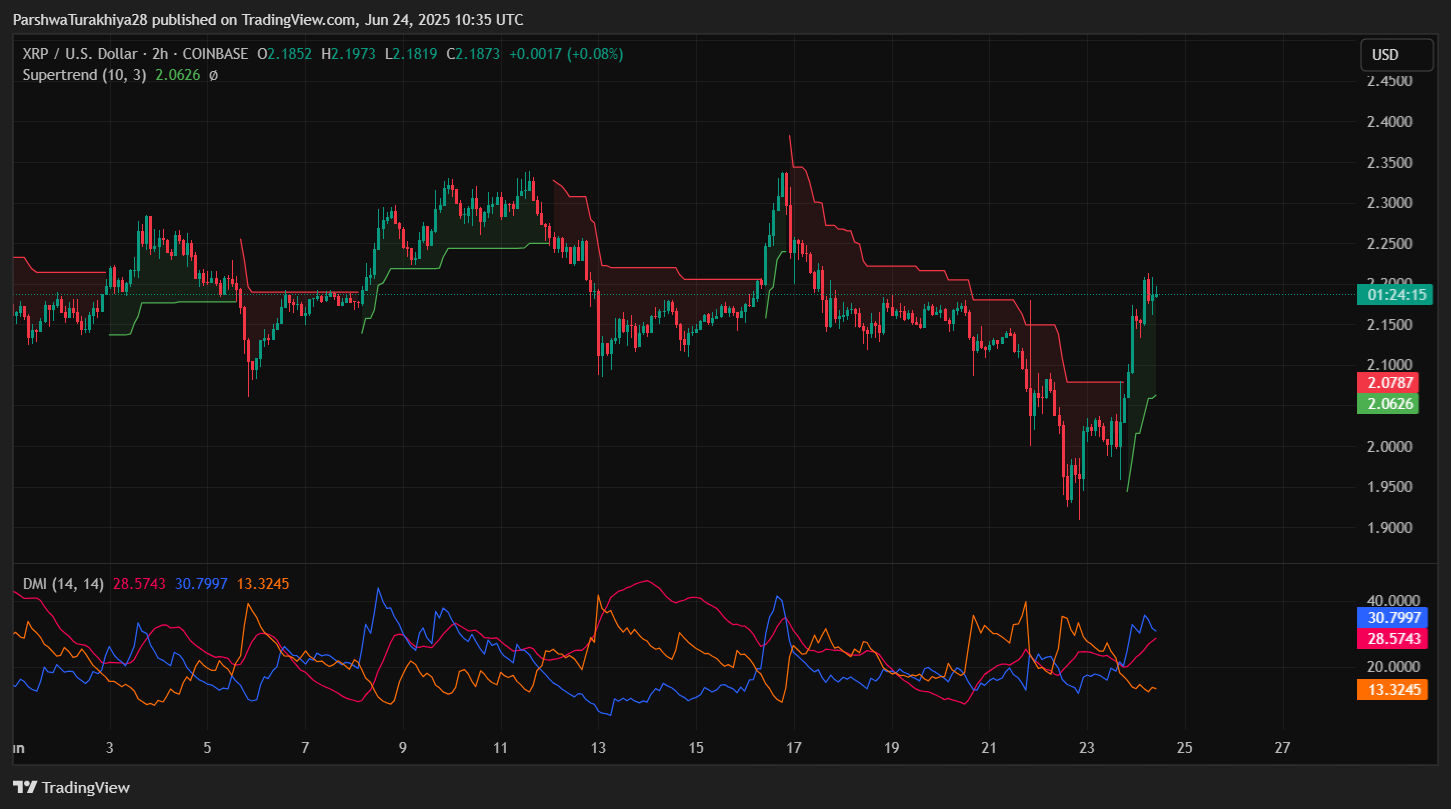Click the date label 9 on time axis
Screen dimensions: 1451x809
403,747
